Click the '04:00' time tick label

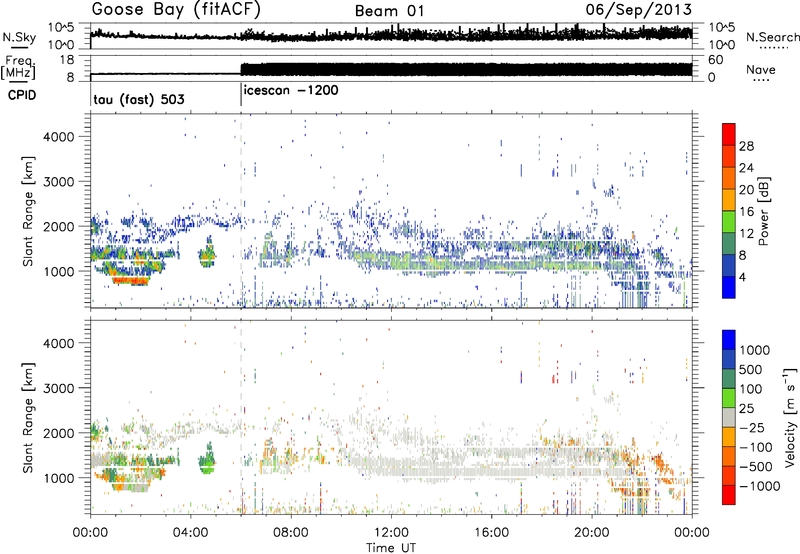pos(190,533)
